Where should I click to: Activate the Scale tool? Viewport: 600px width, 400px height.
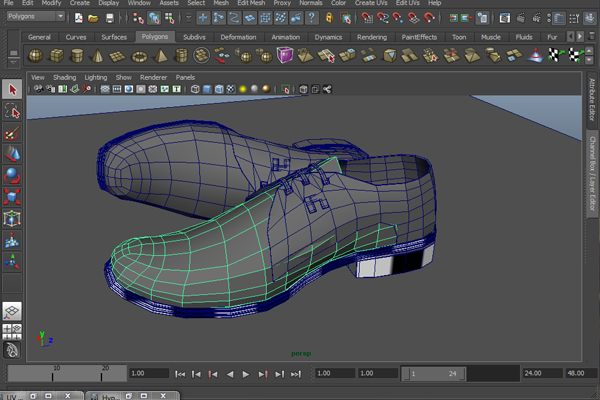pyautogui.click(x=12, y=197)
